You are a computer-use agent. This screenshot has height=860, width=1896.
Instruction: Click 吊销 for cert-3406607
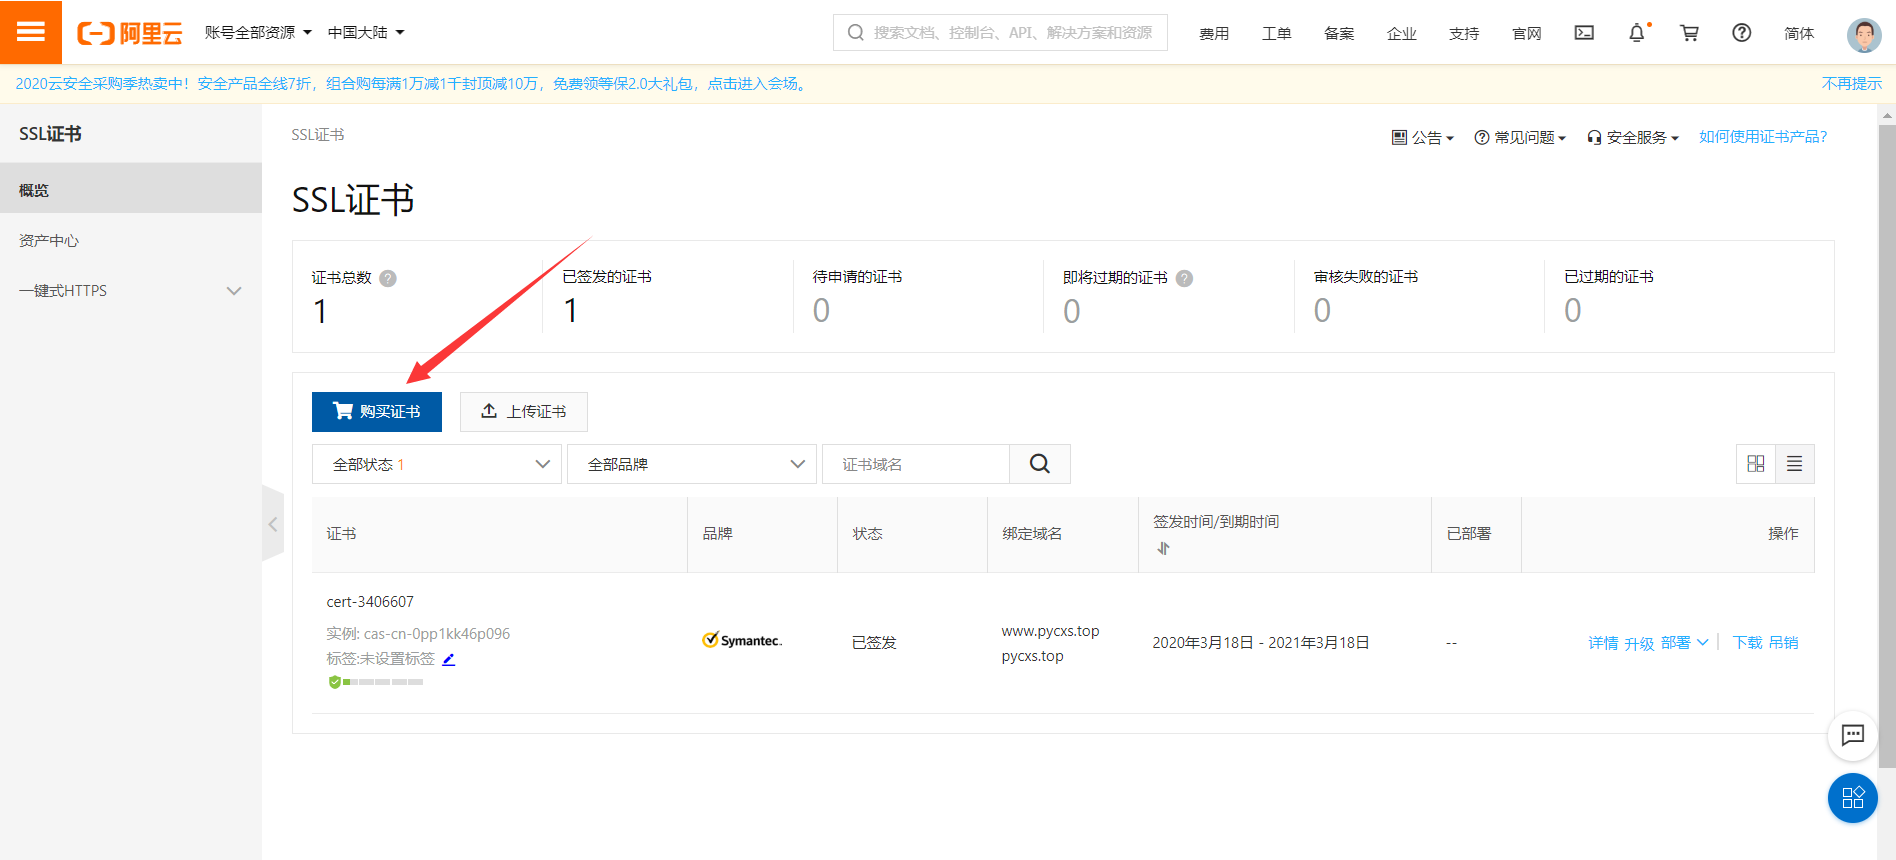tap(1783, 643)
